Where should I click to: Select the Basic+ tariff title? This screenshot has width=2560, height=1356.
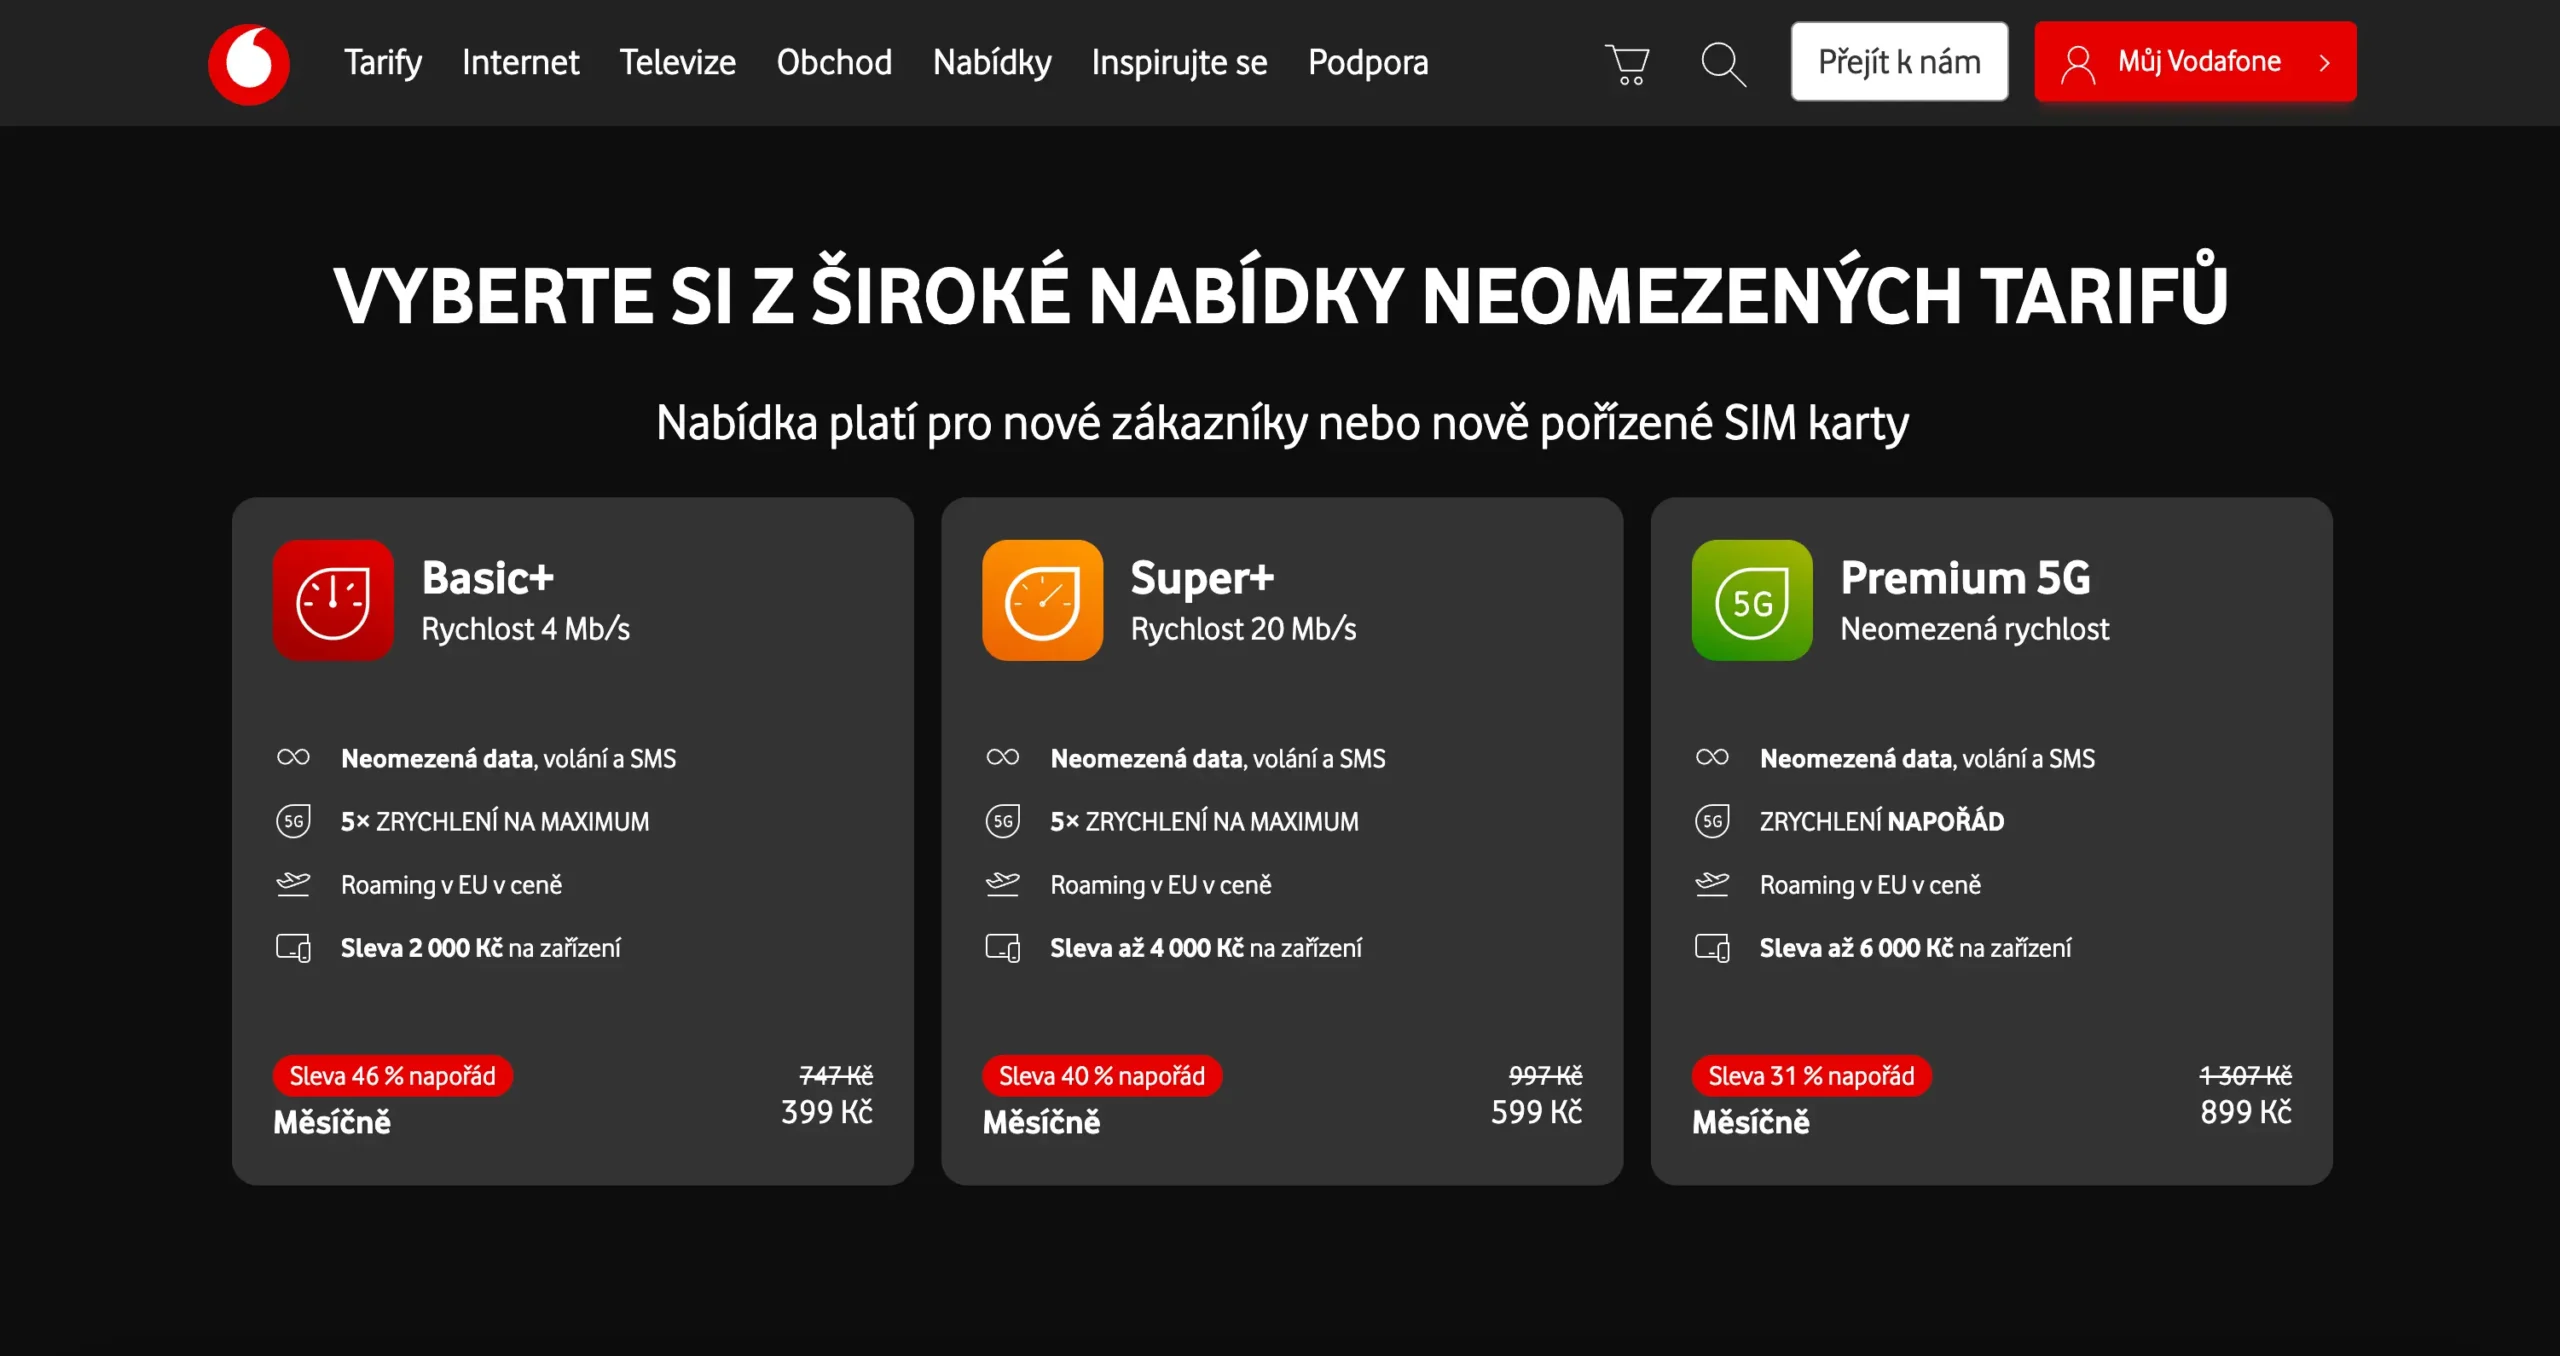(487, 578)
